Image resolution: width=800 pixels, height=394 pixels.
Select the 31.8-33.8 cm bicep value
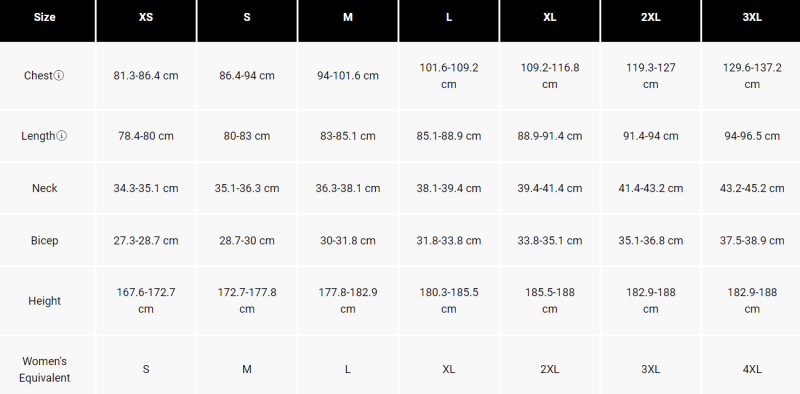click(448, 240)
